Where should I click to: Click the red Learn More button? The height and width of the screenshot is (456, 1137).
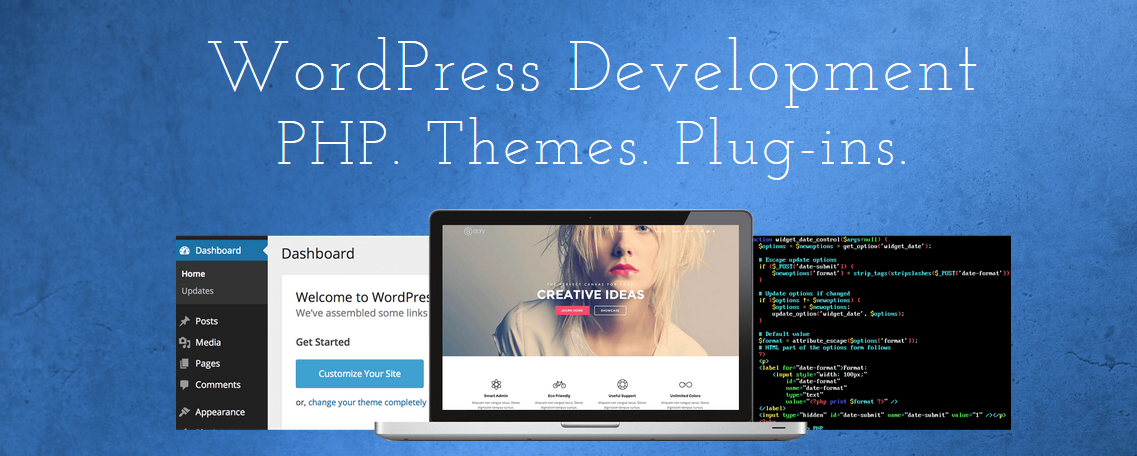click(572, 310)
